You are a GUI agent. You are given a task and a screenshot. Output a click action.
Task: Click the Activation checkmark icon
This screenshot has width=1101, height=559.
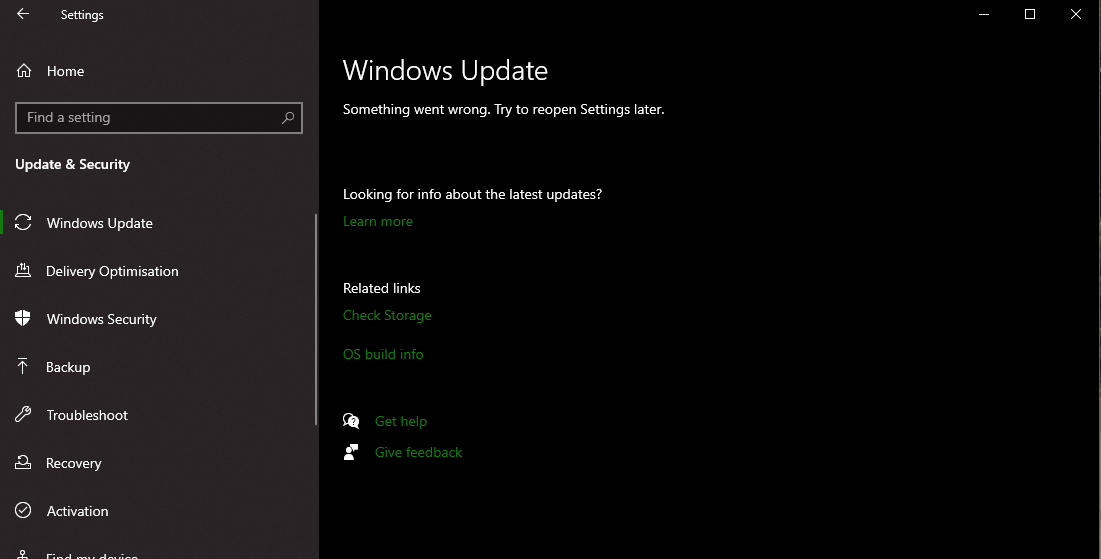23,510
